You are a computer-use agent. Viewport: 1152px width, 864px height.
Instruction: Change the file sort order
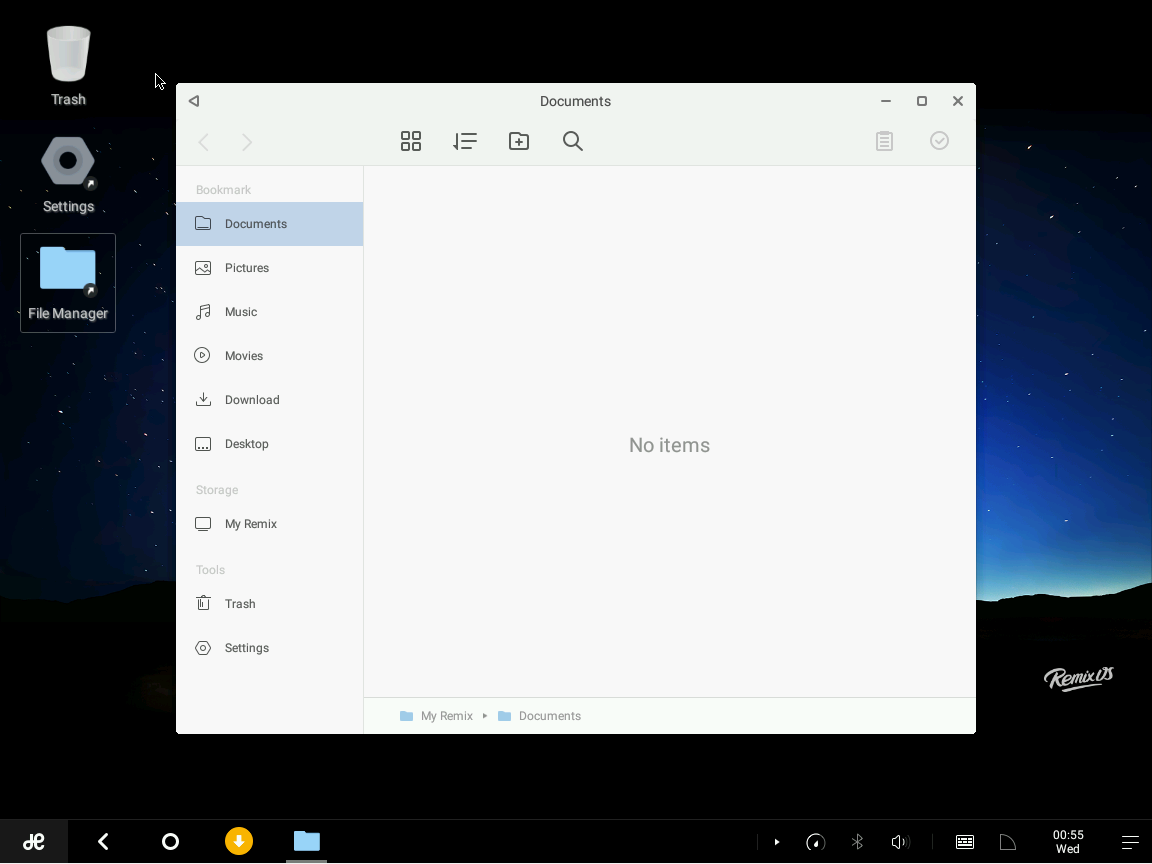(x=465, y=141)
